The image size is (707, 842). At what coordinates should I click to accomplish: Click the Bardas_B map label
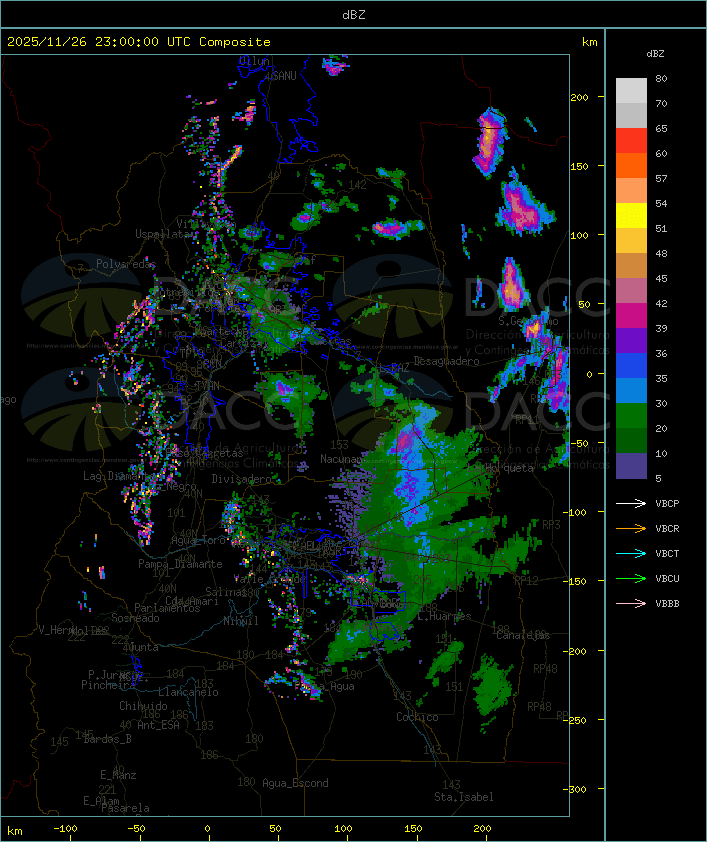coord(107,739)
